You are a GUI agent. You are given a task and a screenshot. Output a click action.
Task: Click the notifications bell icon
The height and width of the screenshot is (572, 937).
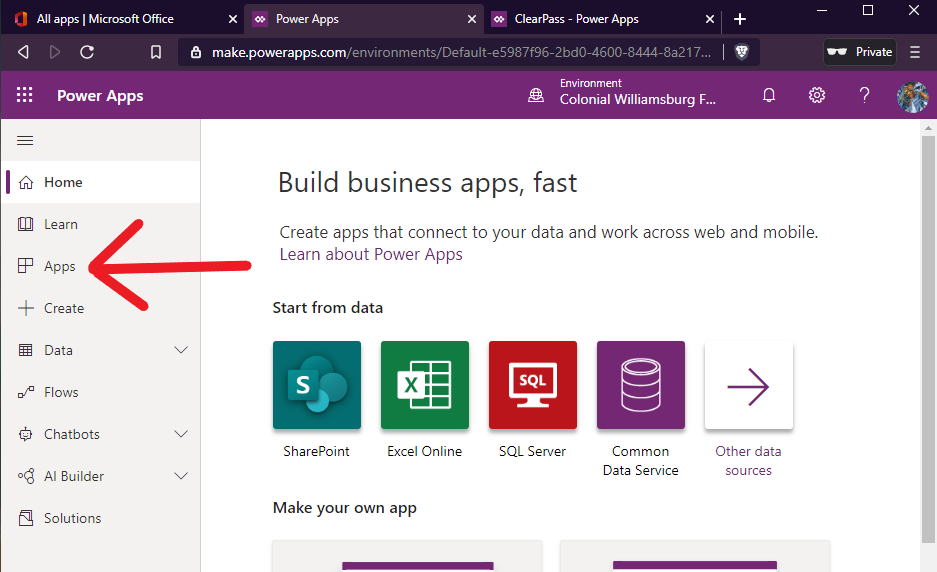click(768, 95)
